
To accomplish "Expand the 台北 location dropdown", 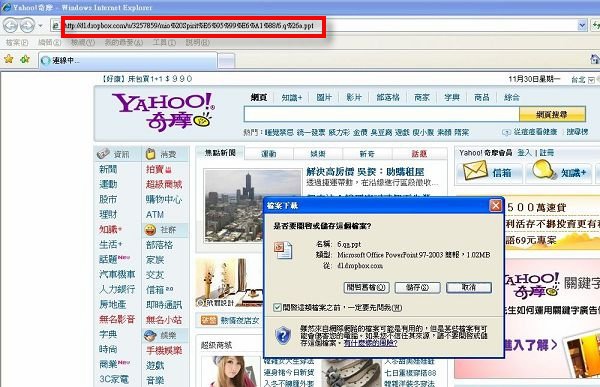I will (591, 80).
